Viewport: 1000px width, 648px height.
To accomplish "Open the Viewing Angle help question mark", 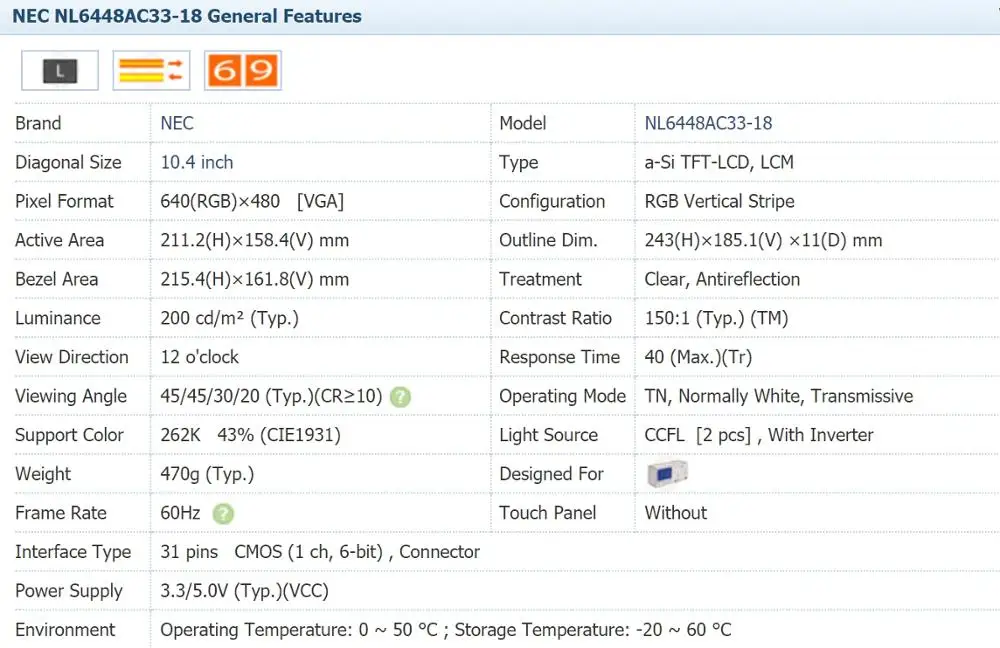I will 401,397.
